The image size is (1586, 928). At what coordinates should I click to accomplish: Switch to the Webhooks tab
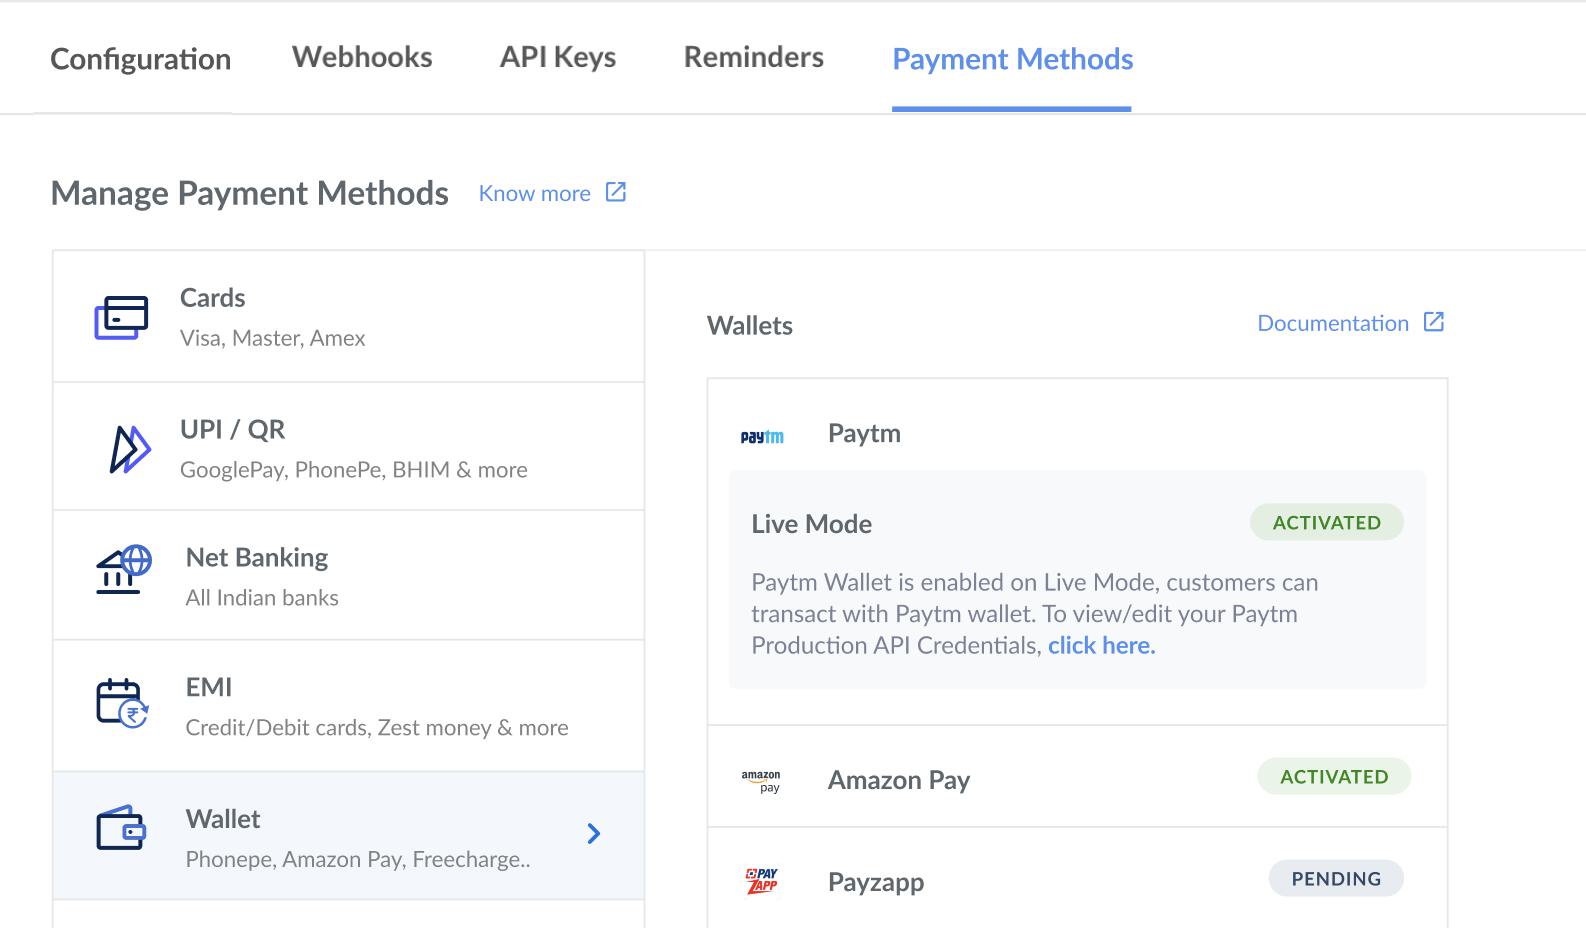click(x=362, y=57)
